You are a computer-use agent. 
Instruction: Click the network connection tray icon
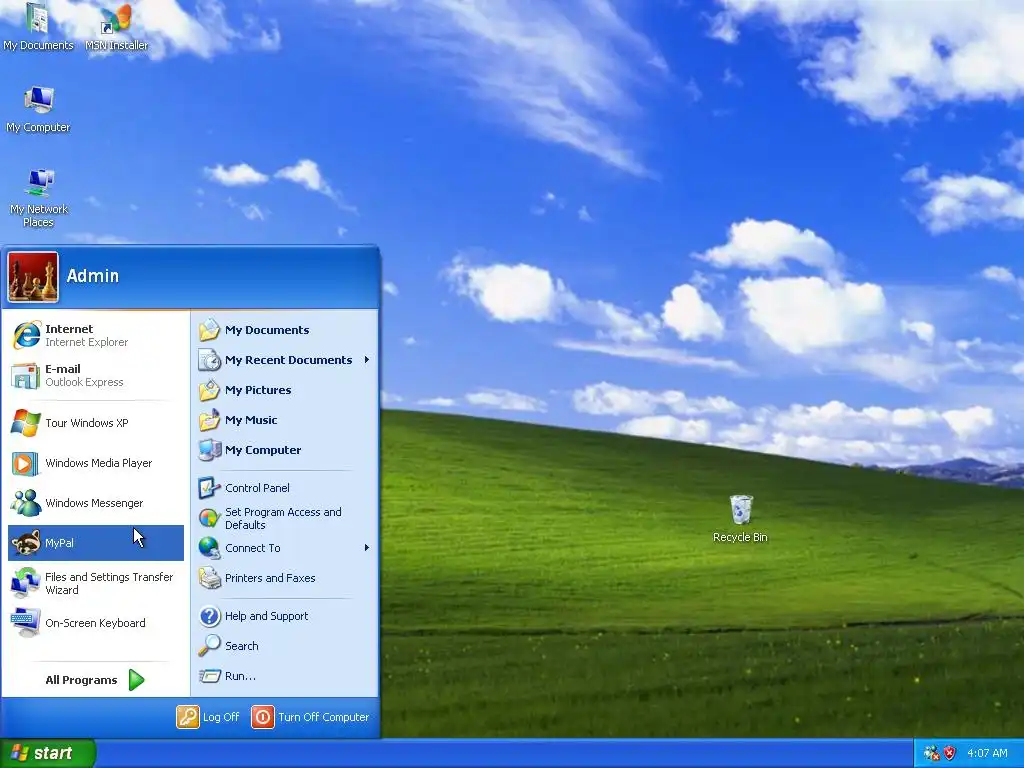(932, 753)
